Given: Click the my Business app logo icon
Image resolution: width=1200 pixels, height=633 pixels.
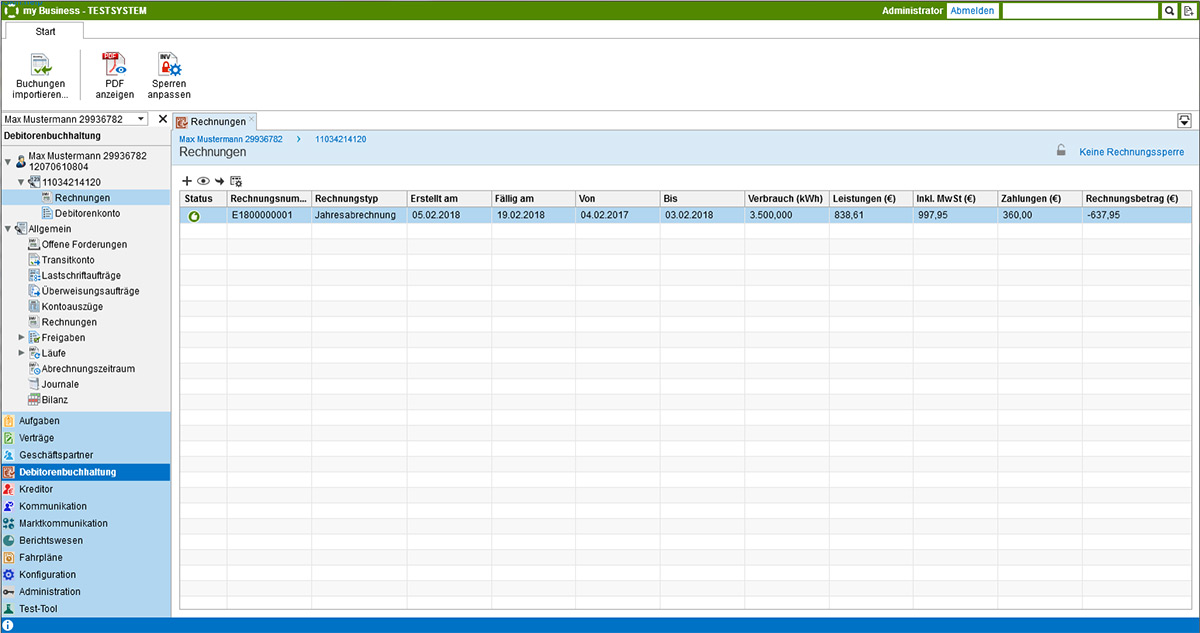Looking at the screenshot, I should click(x=10, y=10).
